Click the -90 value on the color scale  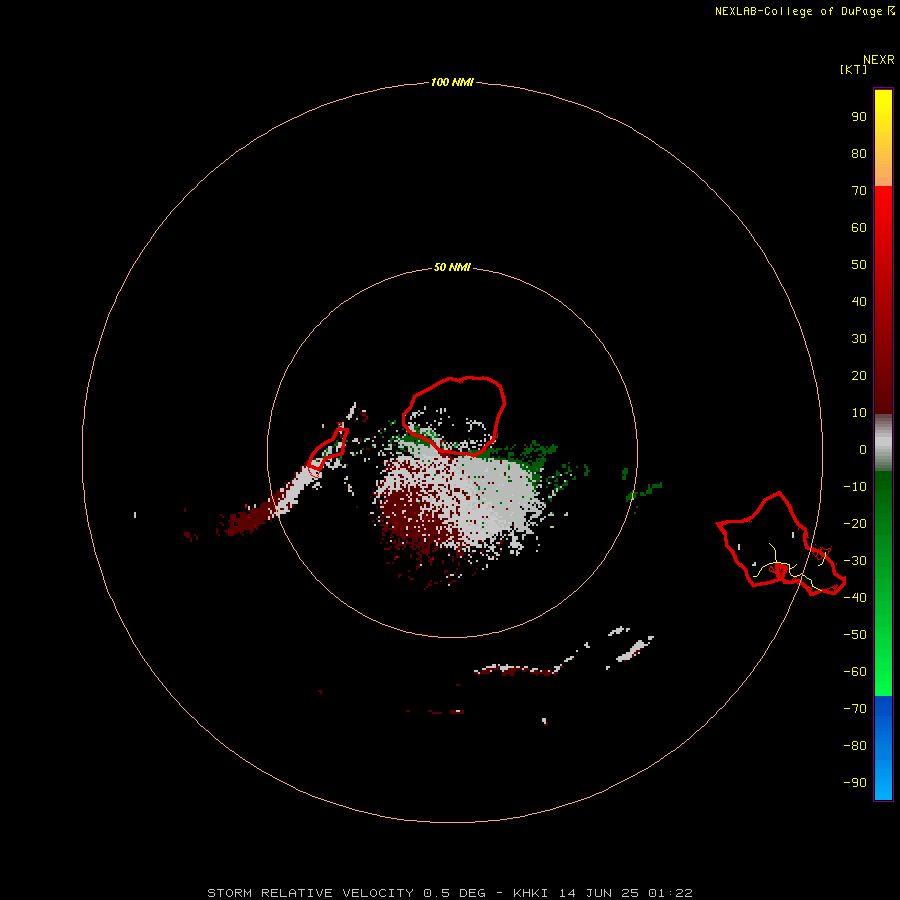(855, 783)
